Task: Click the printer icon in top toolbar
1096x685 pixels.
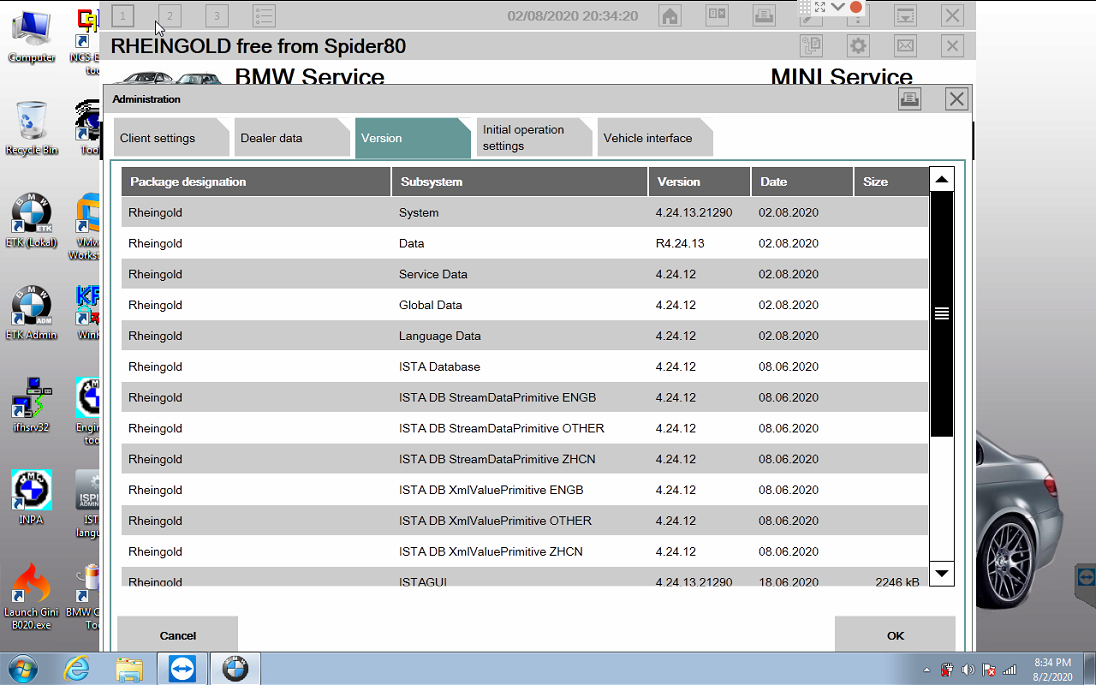Action: (x=764, y=15)
